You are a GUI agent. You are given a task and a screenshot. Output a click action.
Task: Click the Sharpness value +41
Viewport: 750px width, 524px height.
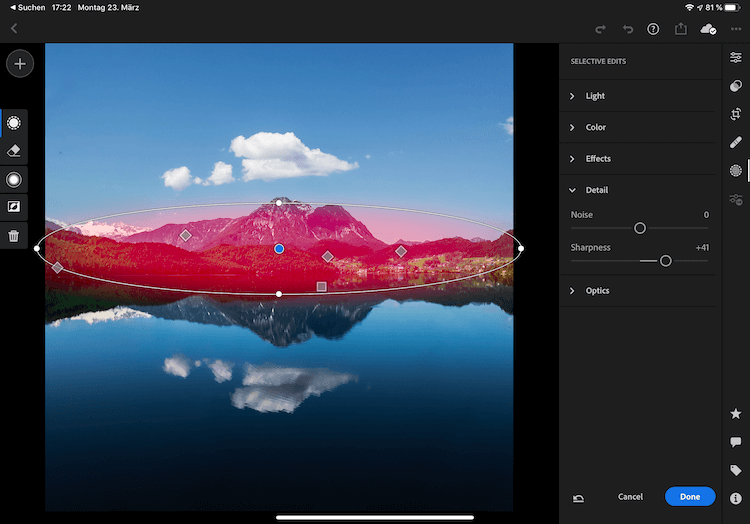pos(702,248)
